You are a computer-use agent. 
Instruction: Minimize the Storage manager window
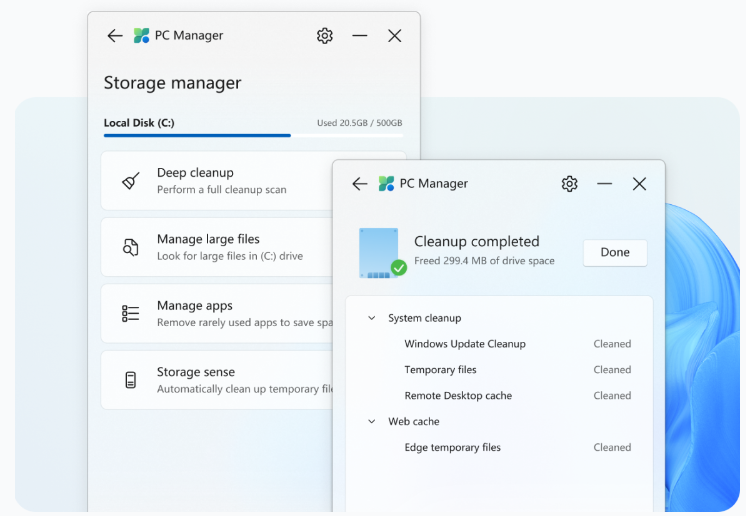[360, 36]
